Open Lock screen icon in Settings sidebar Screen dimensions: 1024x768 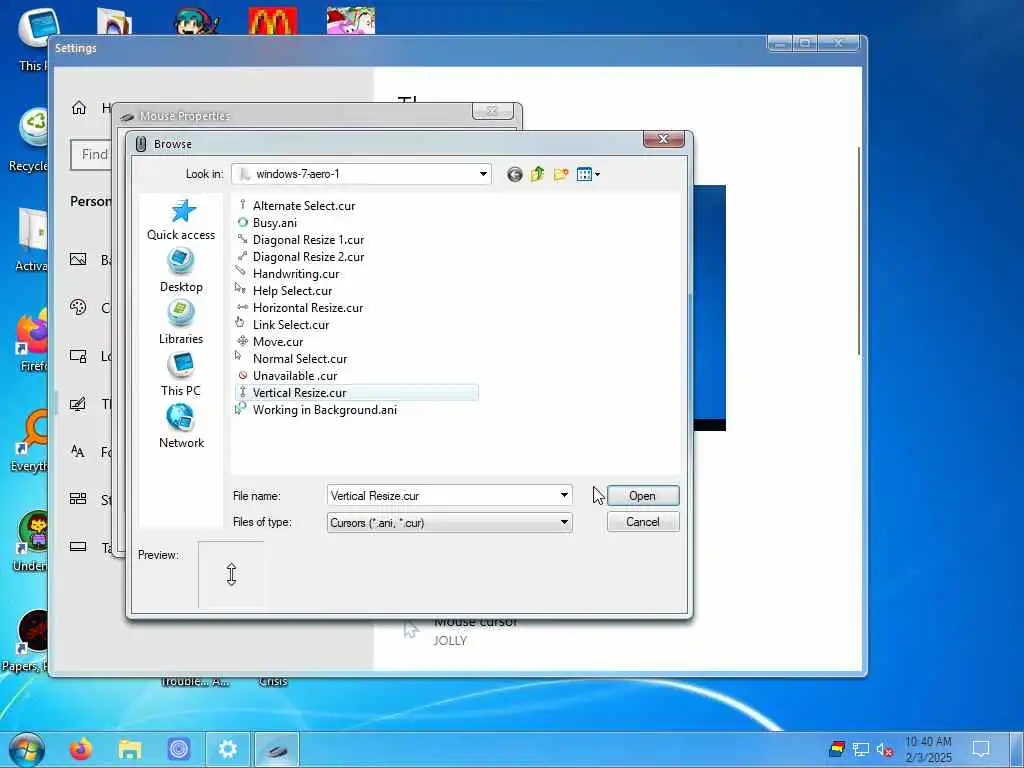78,356
